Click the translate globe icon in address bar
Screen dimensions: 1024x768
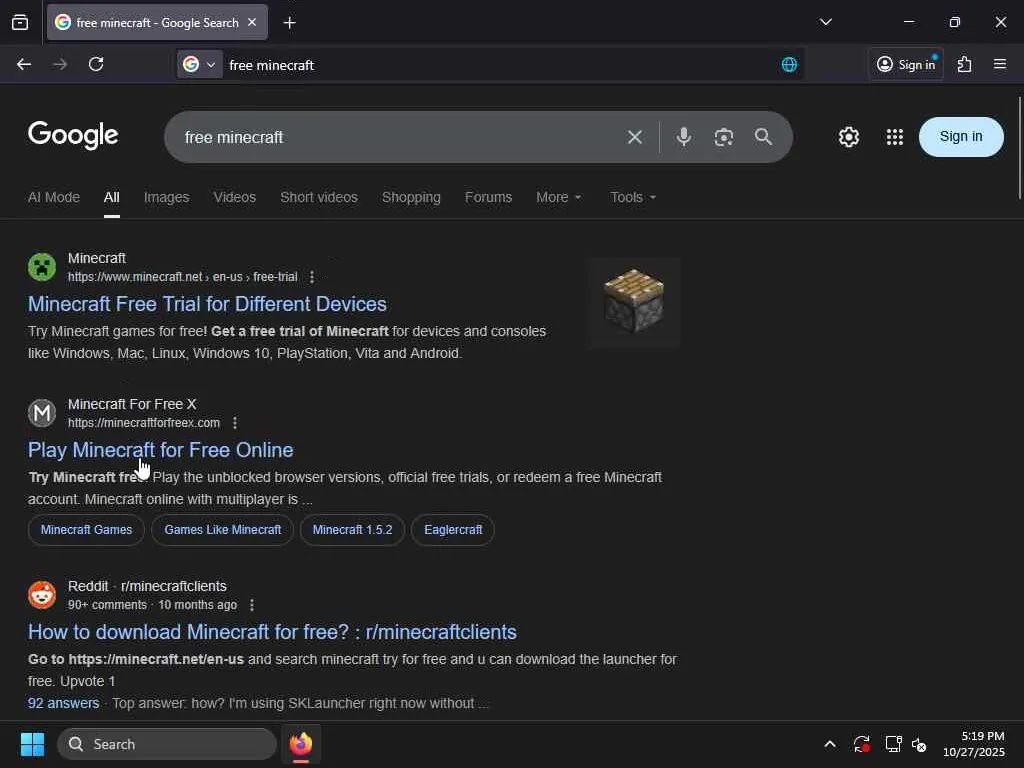pos(789,65)
